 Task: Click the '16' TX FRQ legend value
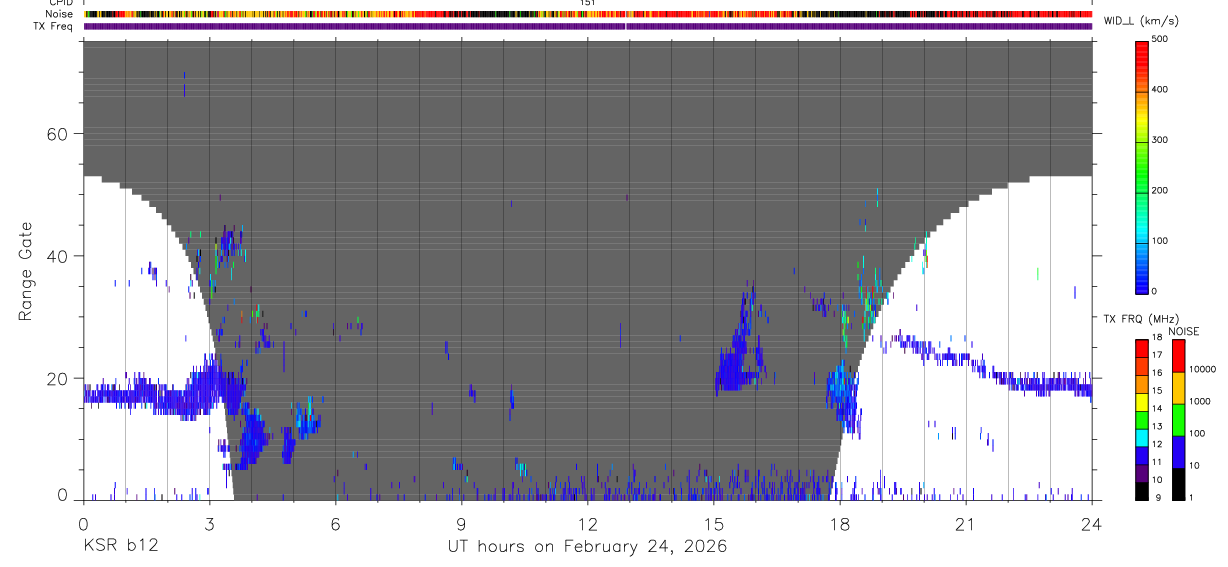[x=1157, y=373]
